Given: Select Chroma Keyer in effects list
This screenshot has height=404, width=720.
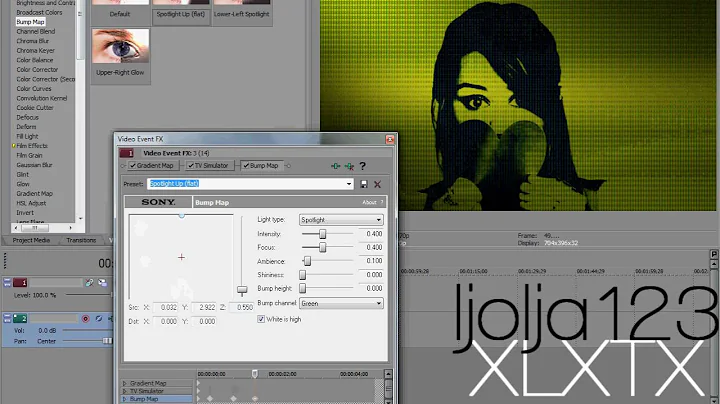Looking at the screenshot, I should [35, 50].
